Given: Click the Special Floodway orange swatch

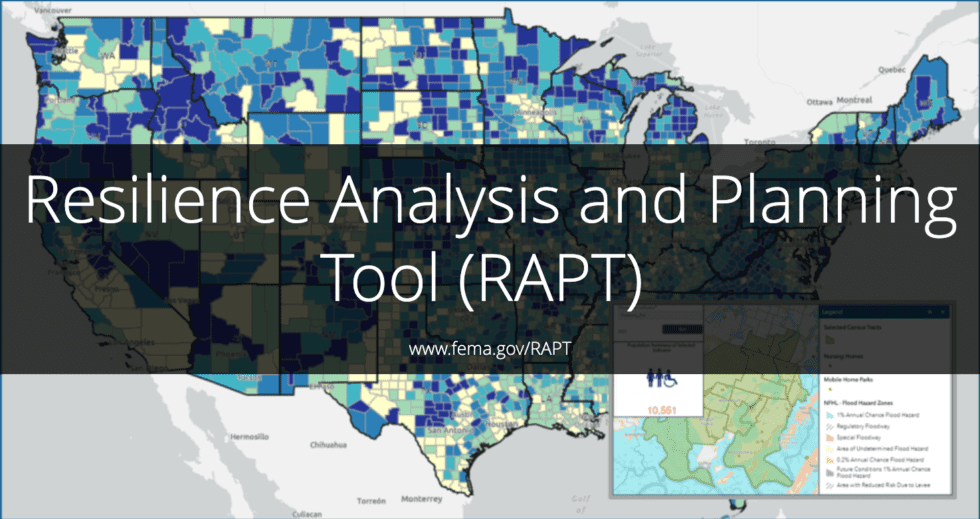Looking at the screenshot, I should coord(829,437).
